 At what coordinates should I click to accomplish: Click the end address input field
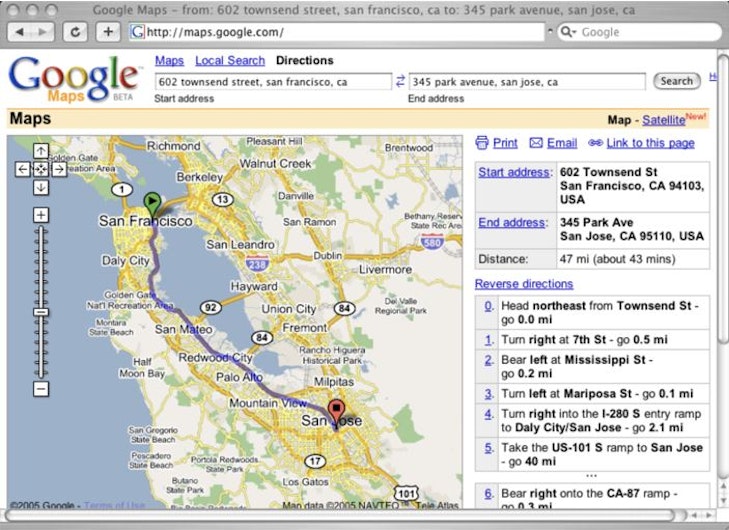(527, 82)
